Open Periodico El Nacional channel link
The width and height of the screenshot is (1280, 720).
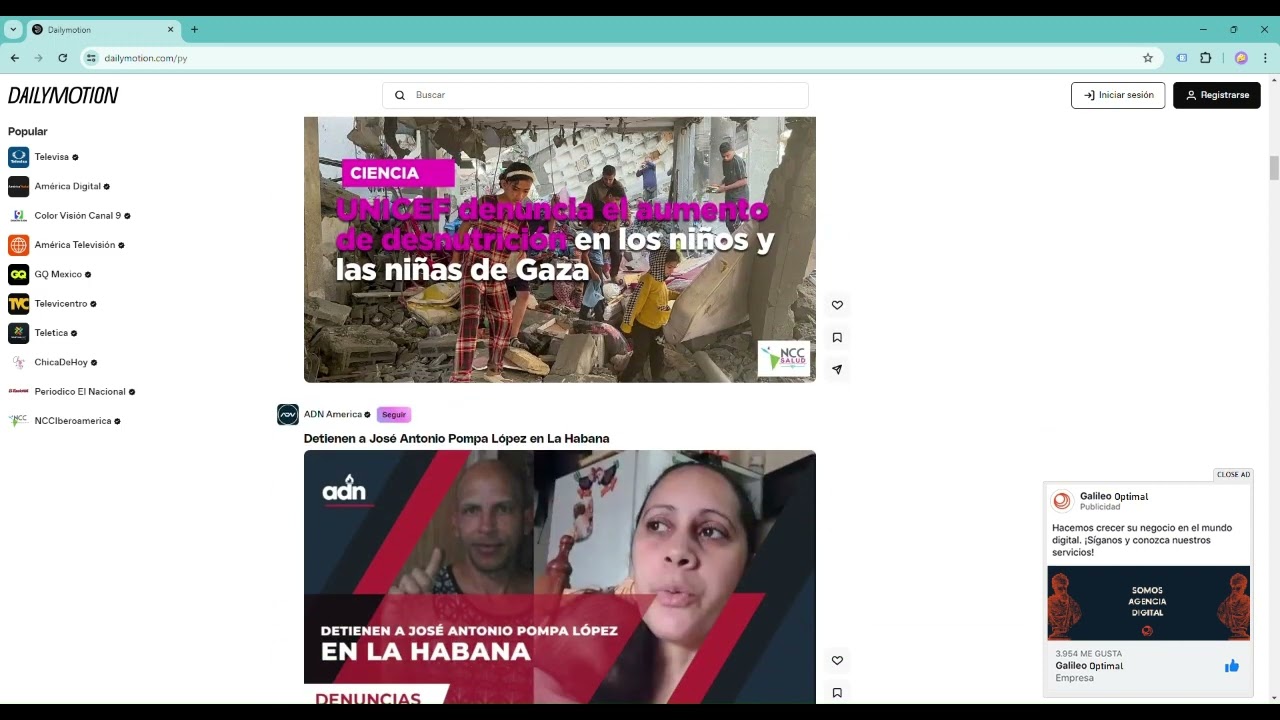pos(80,391)
